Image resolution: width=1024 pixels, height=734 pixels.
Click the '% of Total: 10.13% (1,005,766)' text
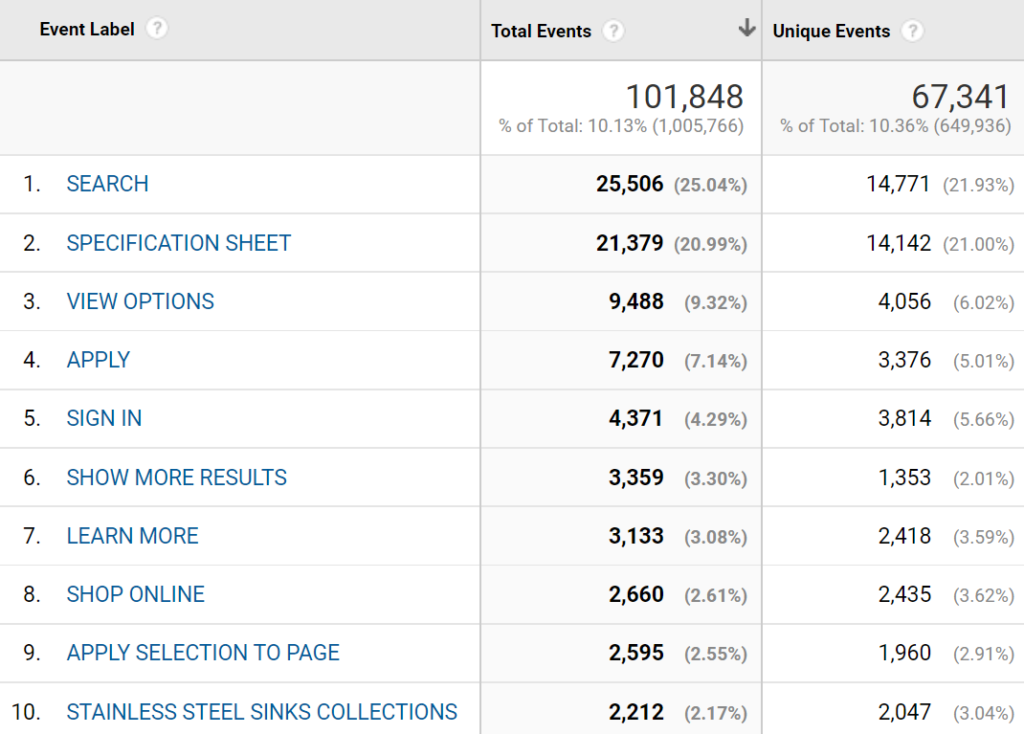click(621, 125)
